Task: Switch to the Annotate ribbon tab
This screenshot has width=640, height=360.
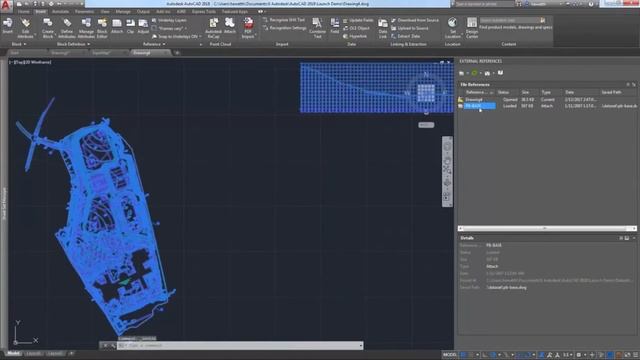Action: (x=60, y=12)
